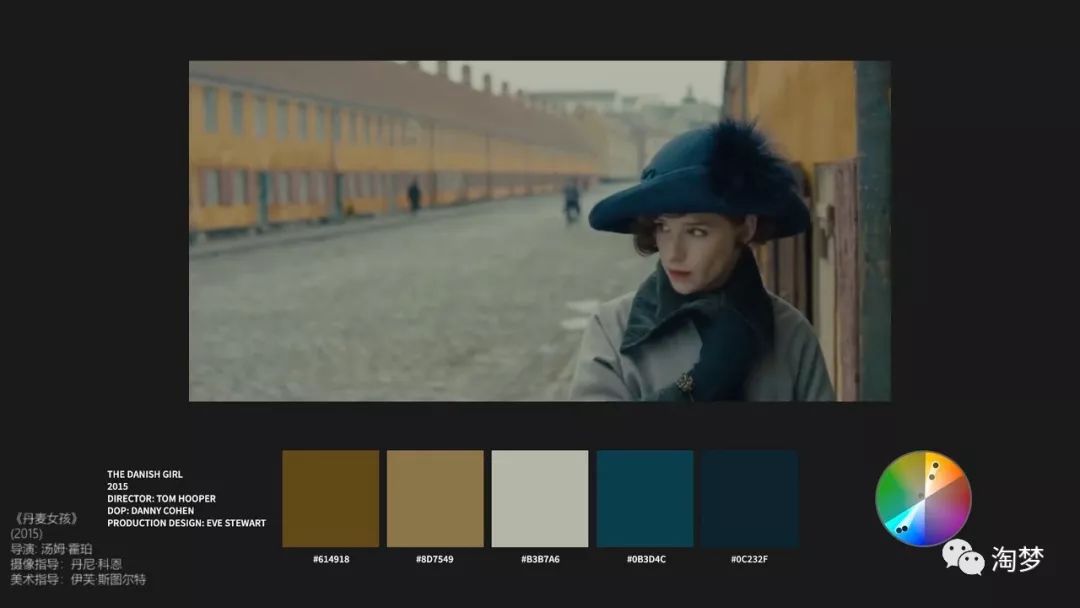Click DOP: DANNY COHEN credit line
Viewport: 1080px width, 608px height.
(x=151, y=511)
